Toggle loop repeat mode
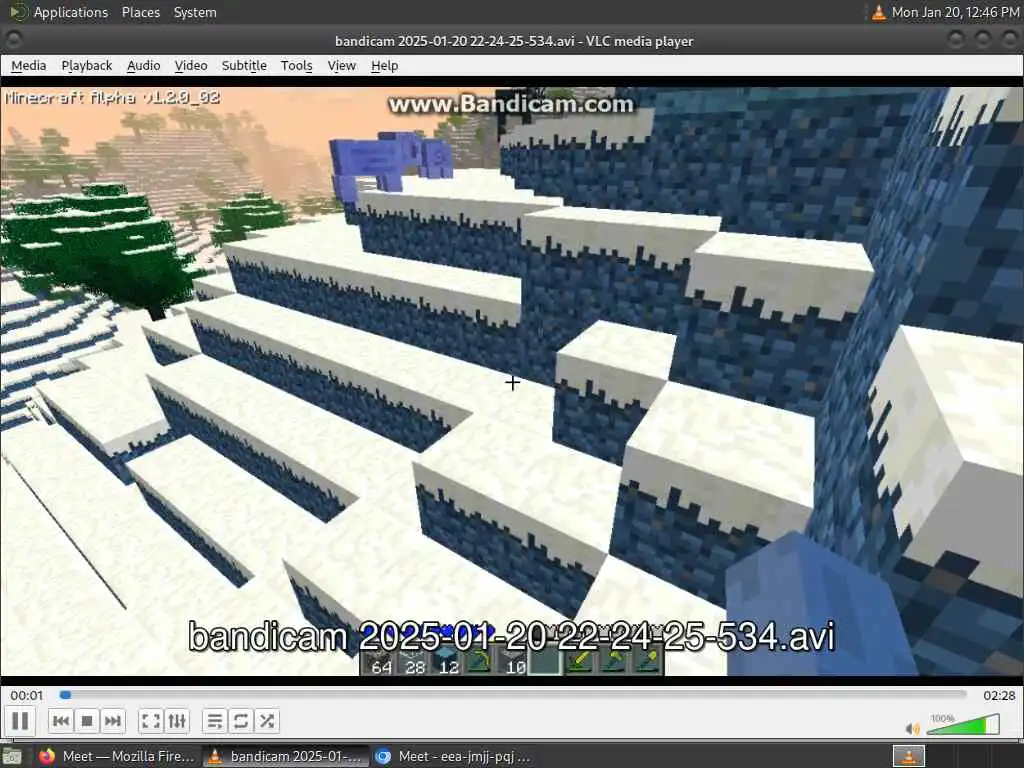Screen dimensions: 1024x768 [x=240, y=721]
